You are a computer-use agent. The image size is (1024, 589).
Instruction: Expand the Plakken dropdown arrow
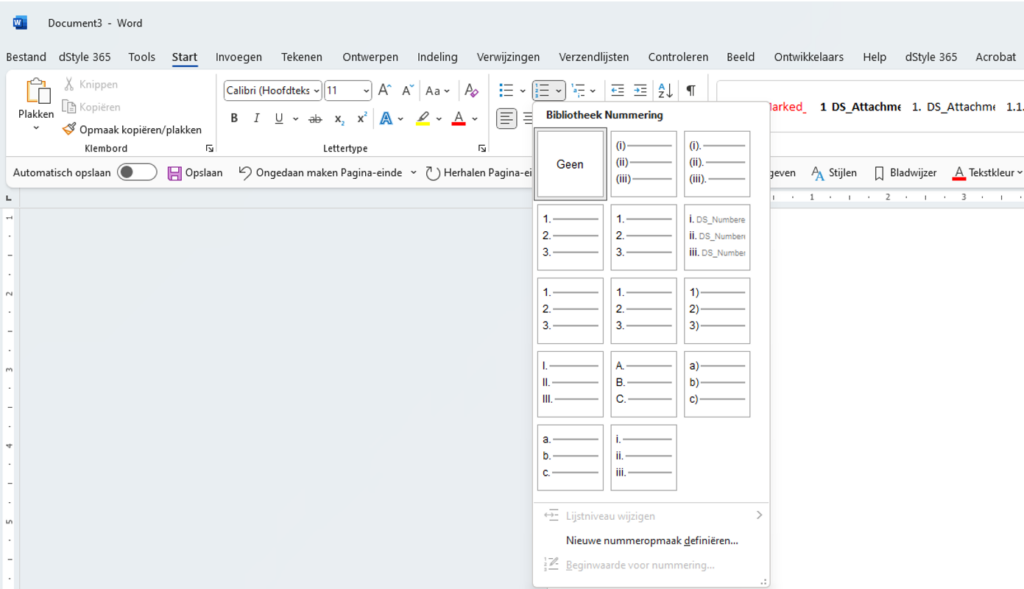(x=36, y=128)
